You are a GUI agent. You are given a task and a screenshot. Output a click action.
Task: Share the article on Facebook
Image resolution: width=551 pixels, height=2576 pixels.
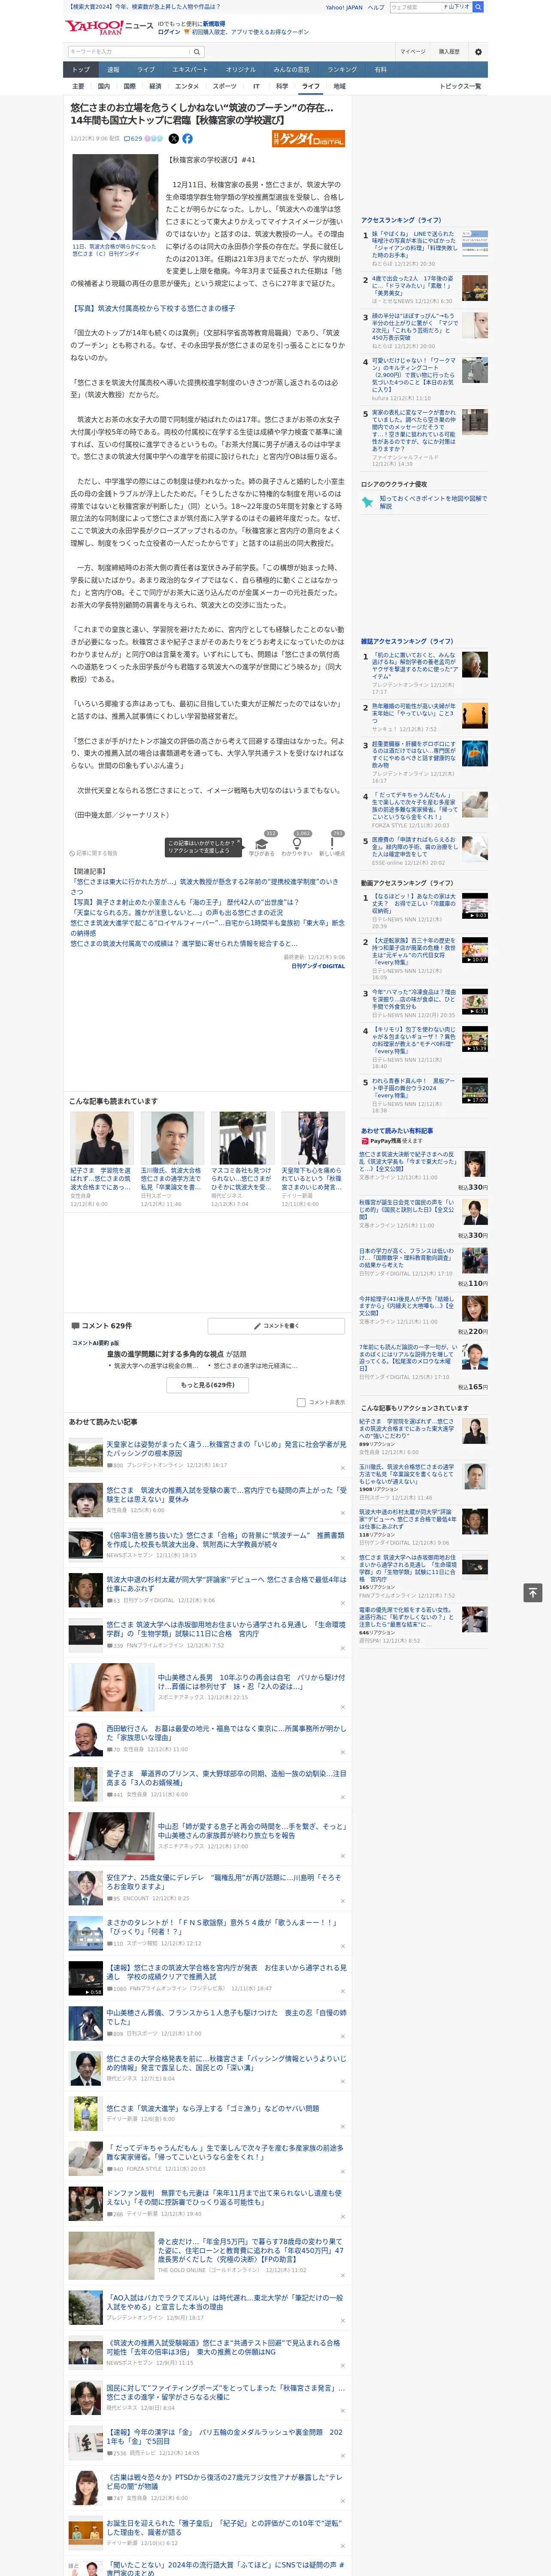click(x=187, y=139)
